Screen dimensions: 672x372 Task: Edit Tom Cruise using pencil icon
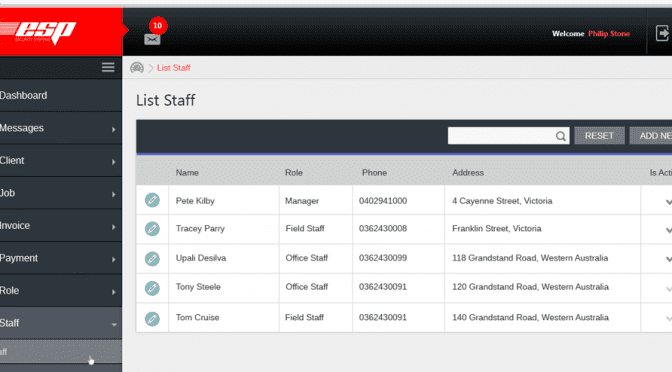pyautogui.click(x=152, y=318)
